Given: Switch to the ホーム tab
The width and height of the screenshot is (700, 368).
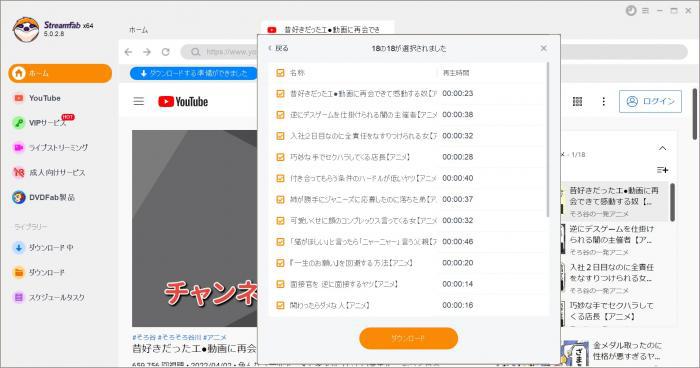Looking at the screenshot, I should point(138,30).
